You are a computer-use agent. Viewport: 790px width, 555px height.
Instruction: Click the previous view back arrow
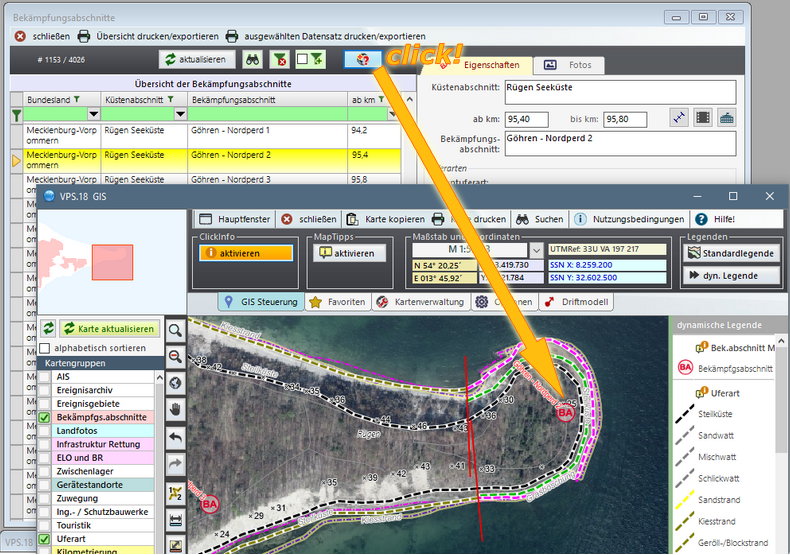(175, 437)
